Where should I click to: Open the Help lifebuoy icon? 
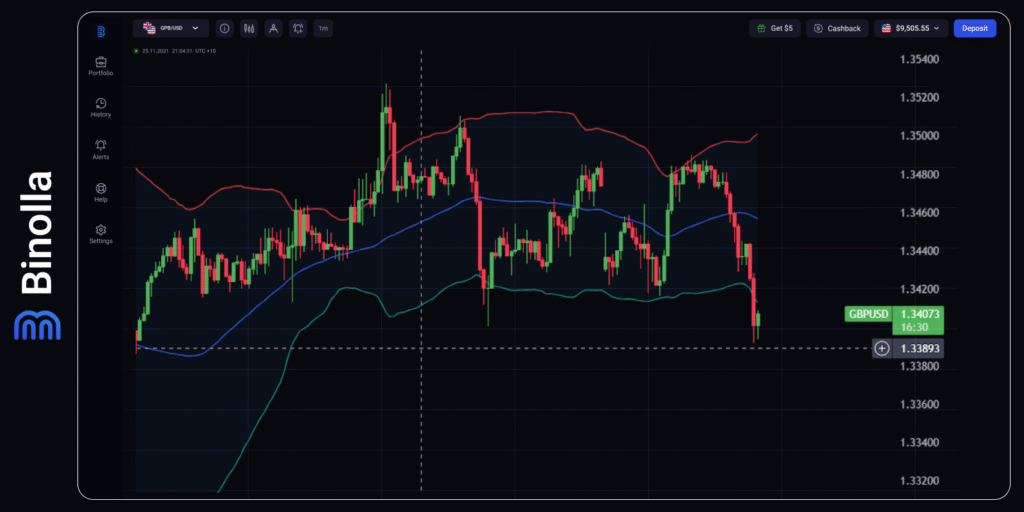(x=101, y=188)
